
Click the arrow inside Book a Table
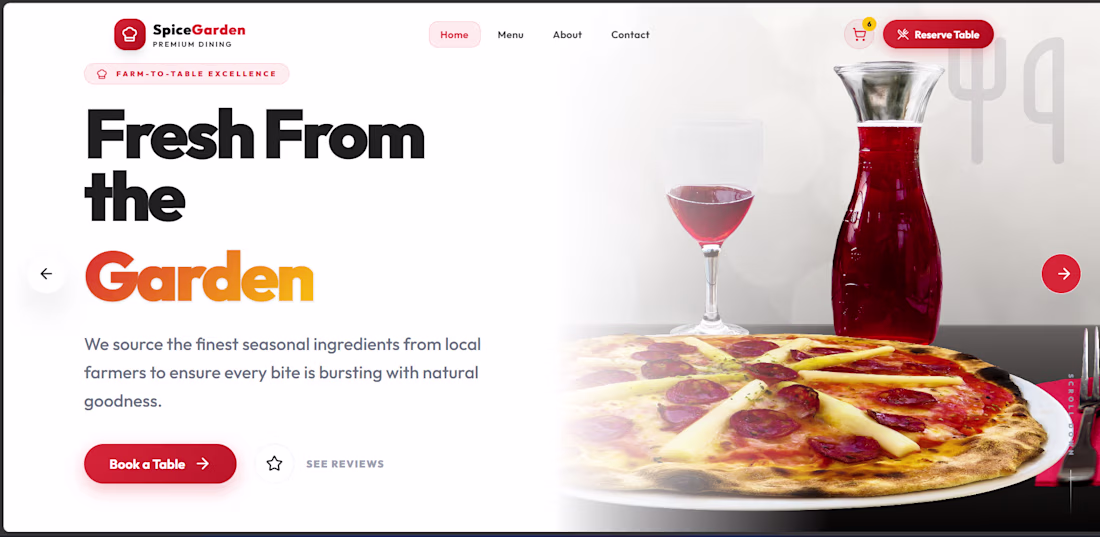[x=203, y=463]
